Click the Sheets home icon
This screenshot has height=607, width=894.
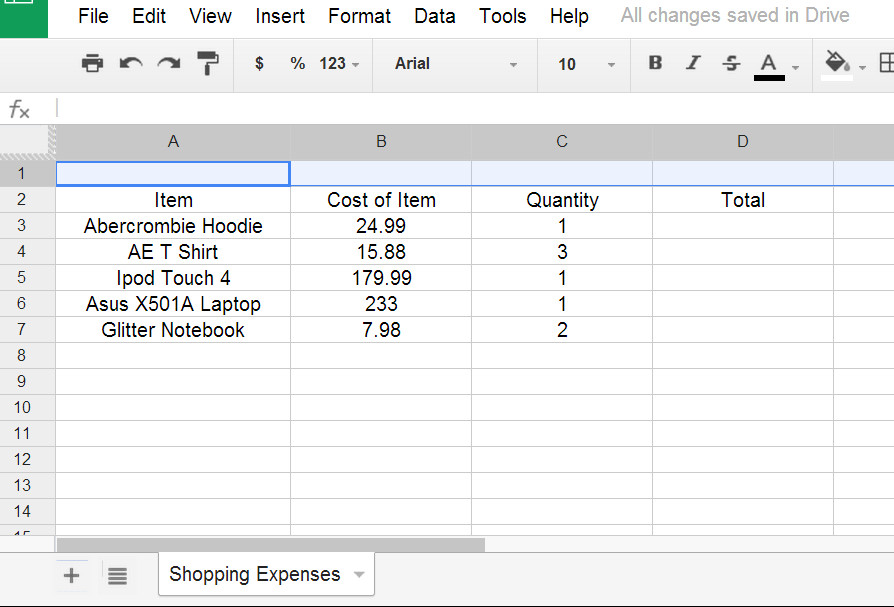[x=24, y=17]
